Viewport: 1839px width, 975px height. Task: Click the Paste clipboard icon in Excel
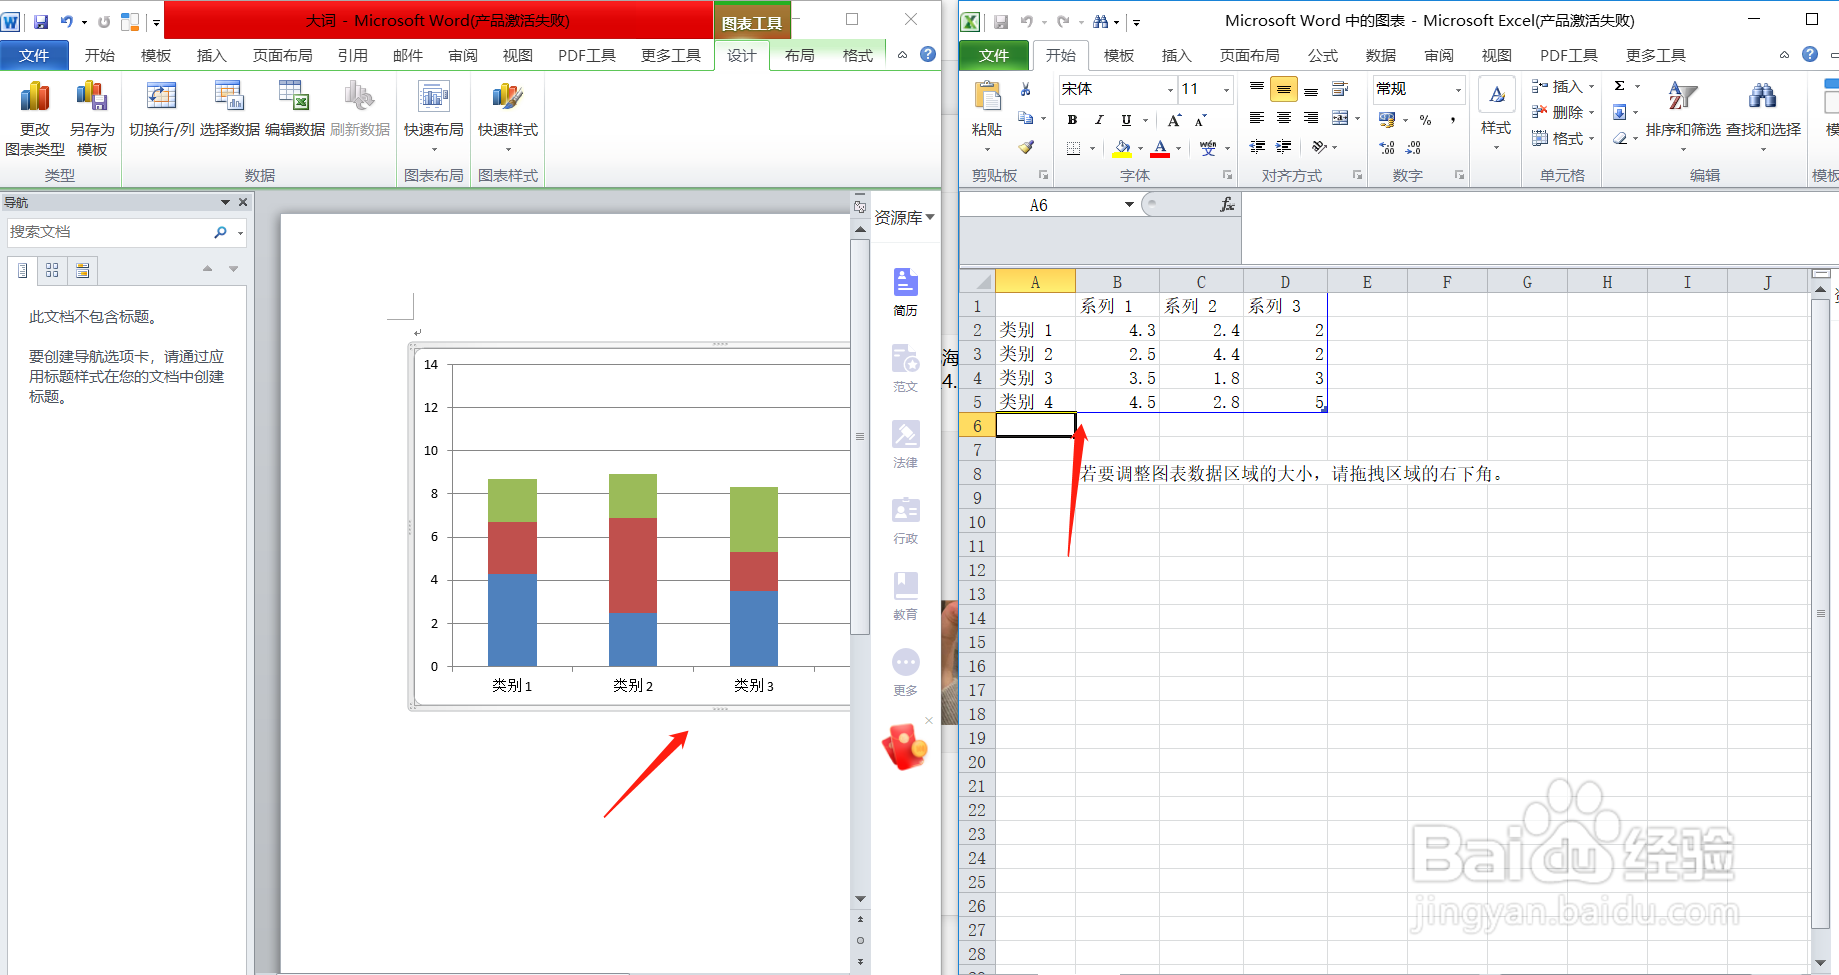tap(987, 98)
